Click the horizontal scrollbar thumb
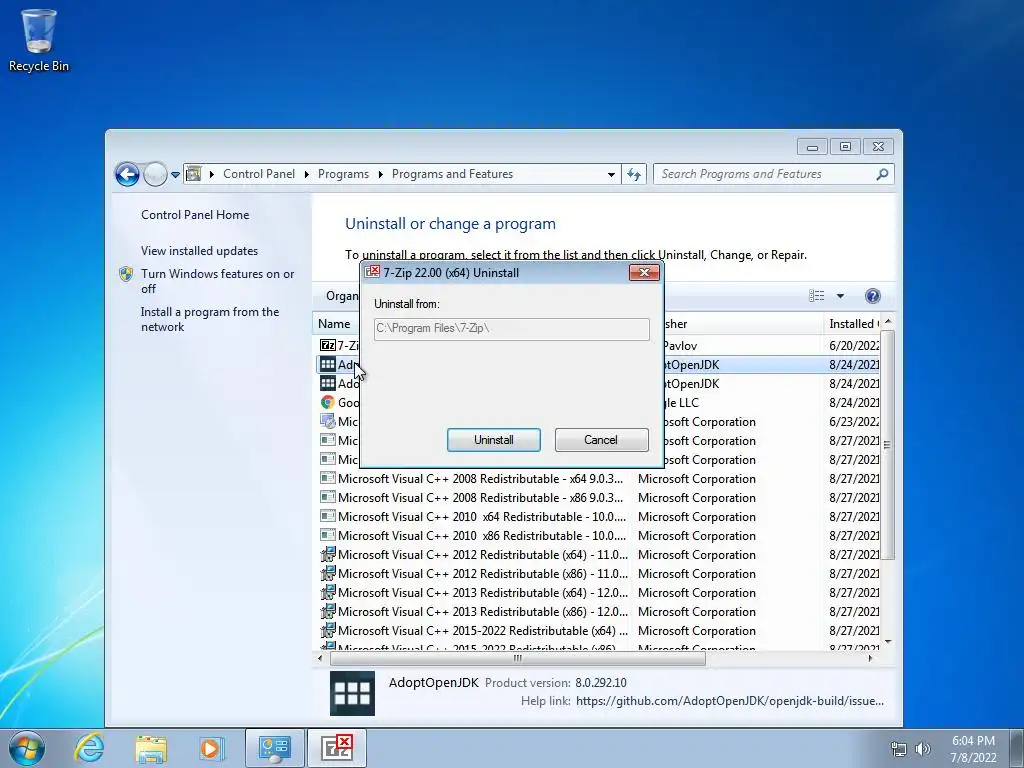 point(517,658)
